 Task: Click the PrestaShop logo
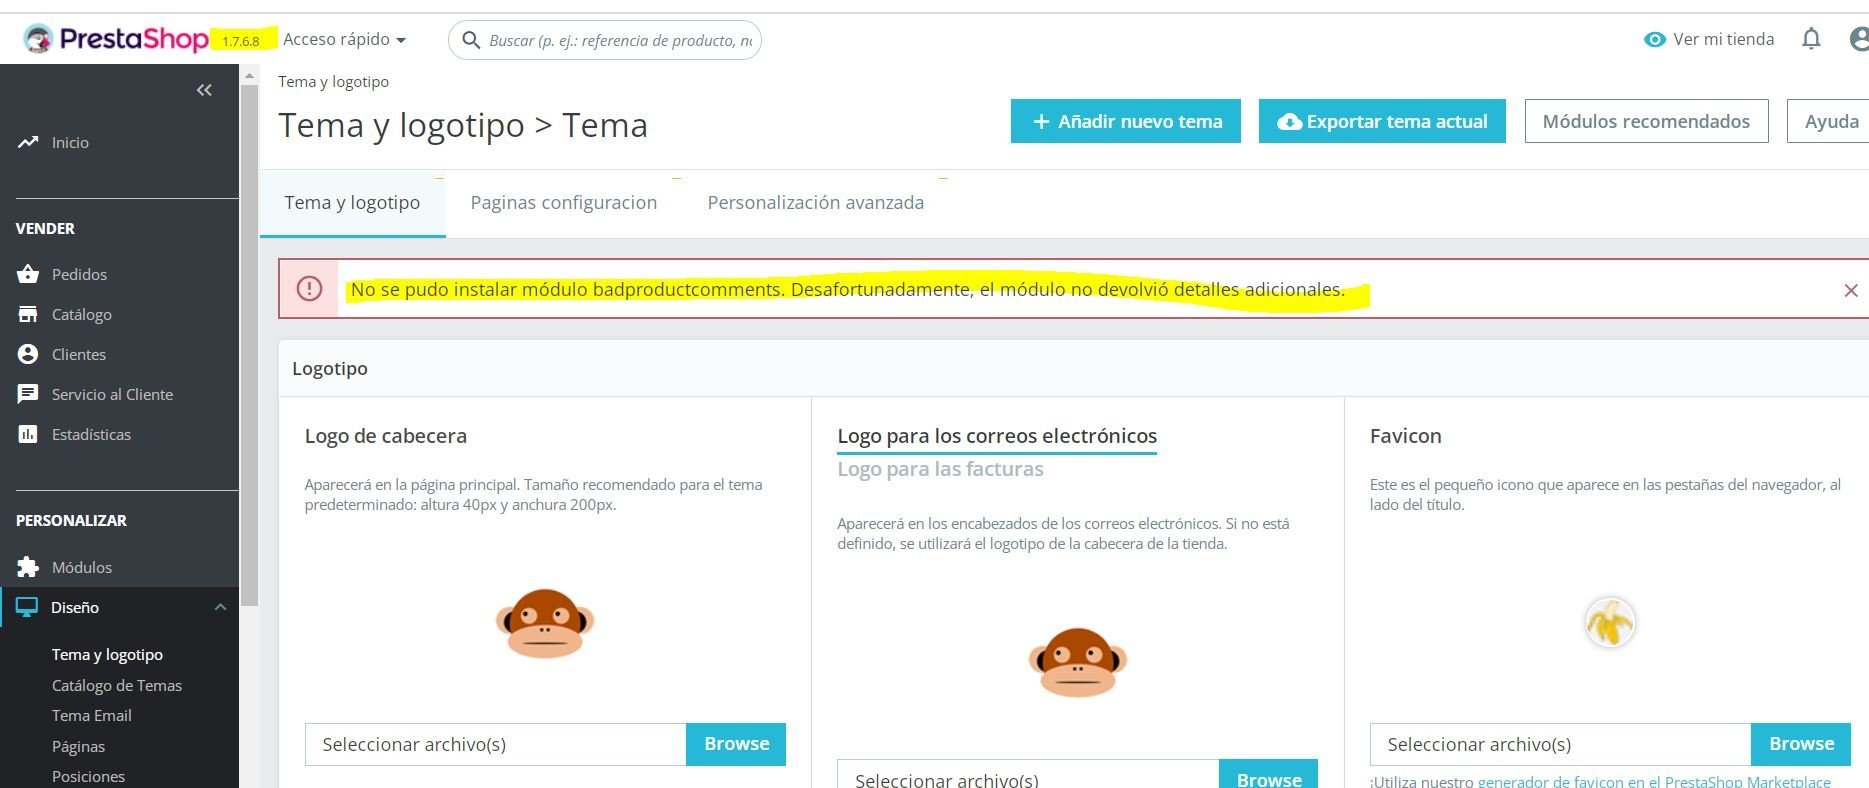point(116,39)
